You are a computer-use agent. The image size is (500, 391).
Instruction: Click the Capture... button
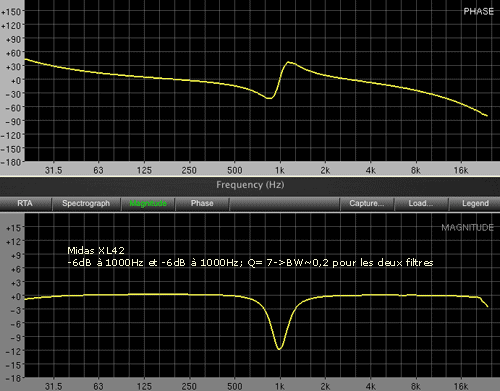367,203
